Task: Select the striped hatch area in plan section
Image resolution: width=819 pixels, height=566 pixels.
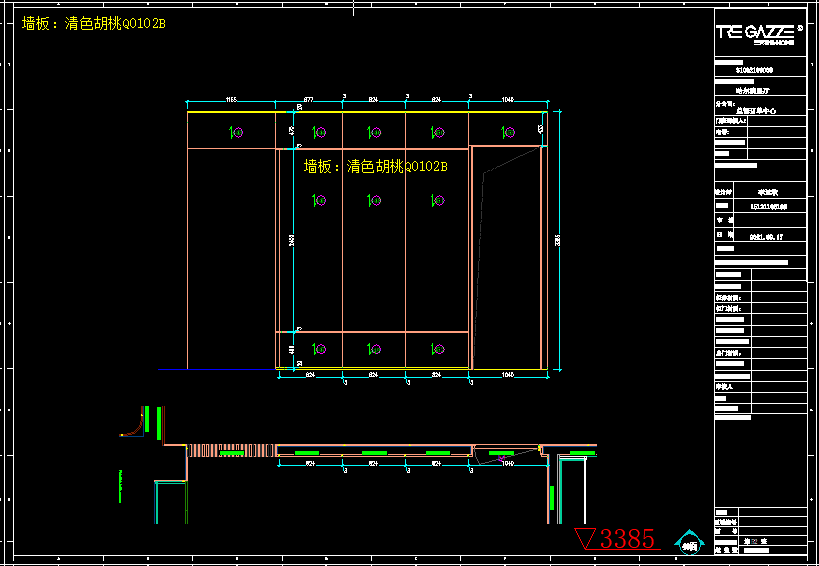Action: tap(203, 450)
